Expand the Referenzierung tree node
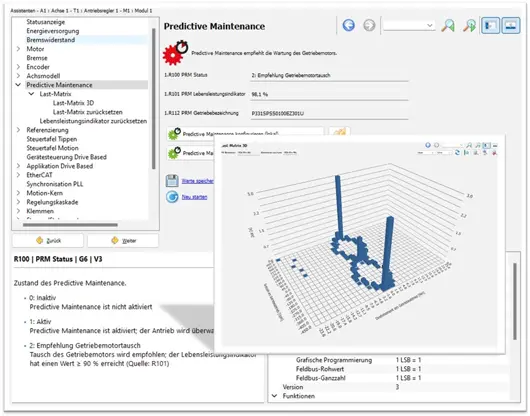The height and width of the screenshot is (416, 530). (x=18, y=130)
